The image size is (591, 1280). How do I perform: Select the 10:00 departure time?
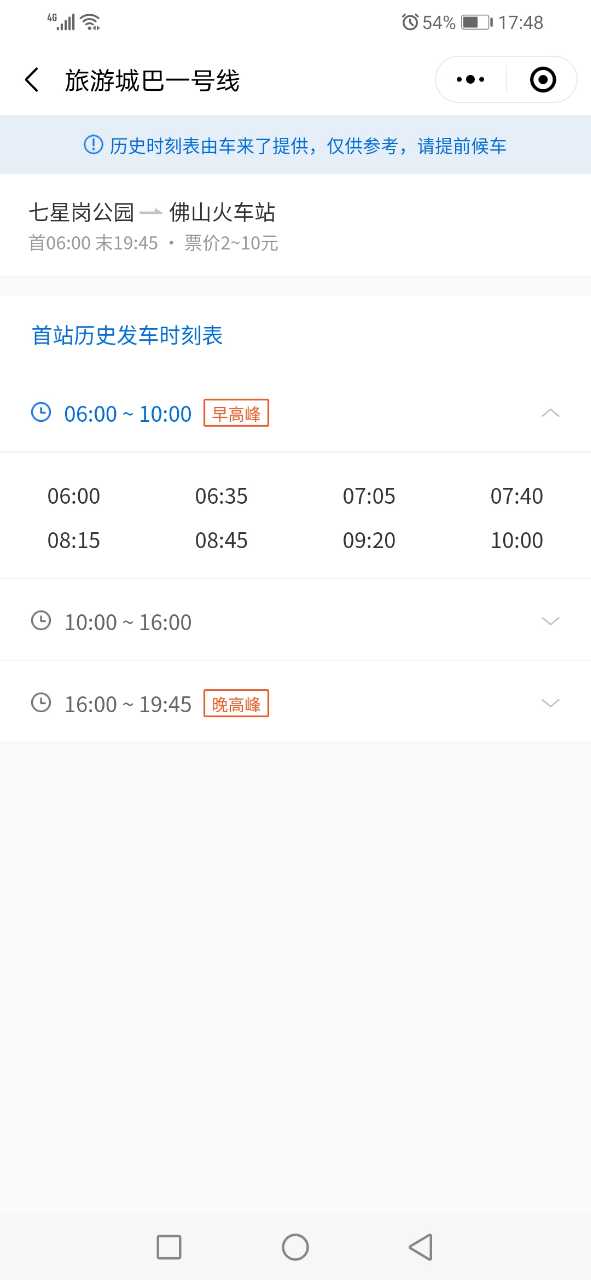click(x=517, y=540)
